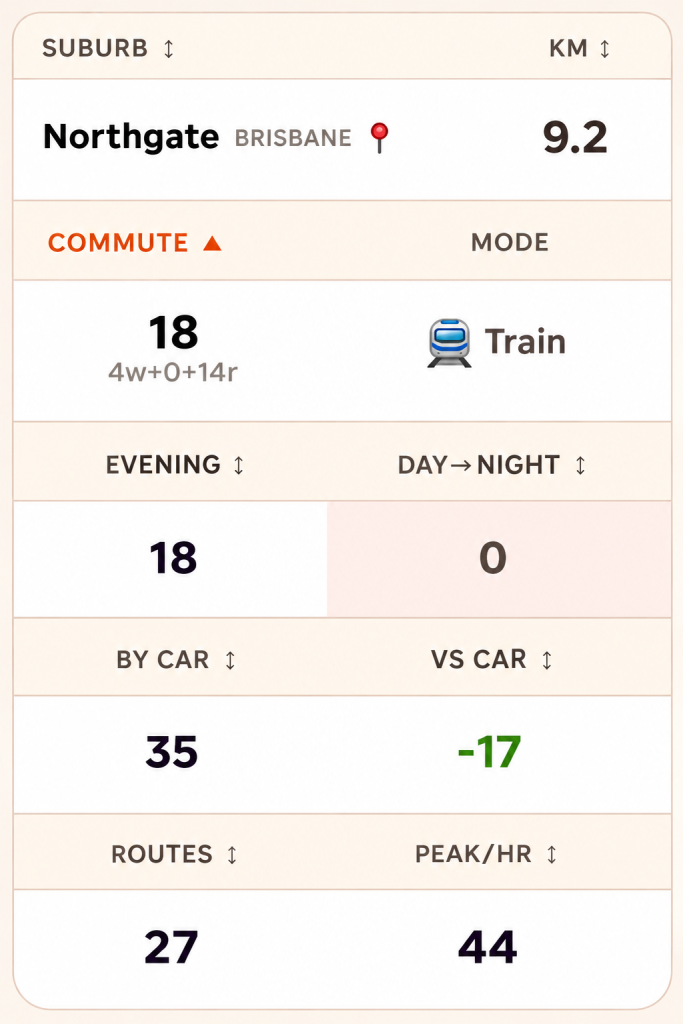Click the train emoji icon

pyautogui.click(x=449, y=342)
